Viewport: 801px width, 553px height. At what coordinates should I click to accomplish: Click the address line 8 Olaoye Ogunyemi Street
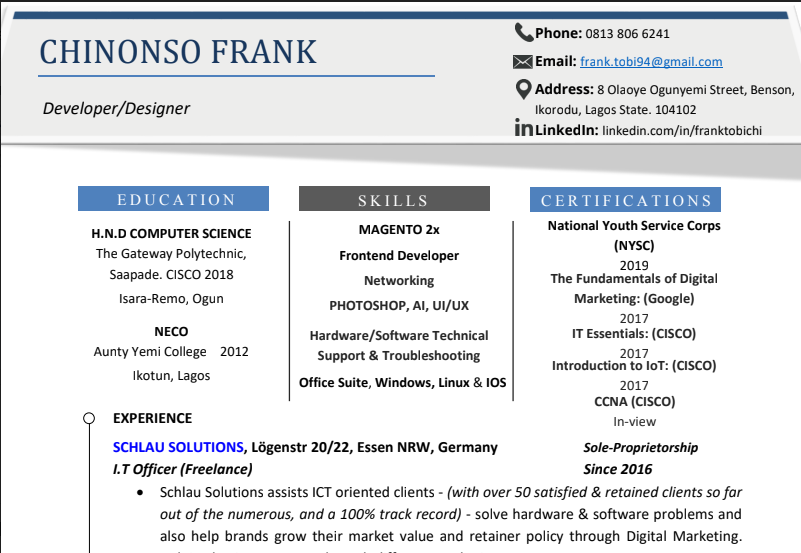[x=672, y=90]
